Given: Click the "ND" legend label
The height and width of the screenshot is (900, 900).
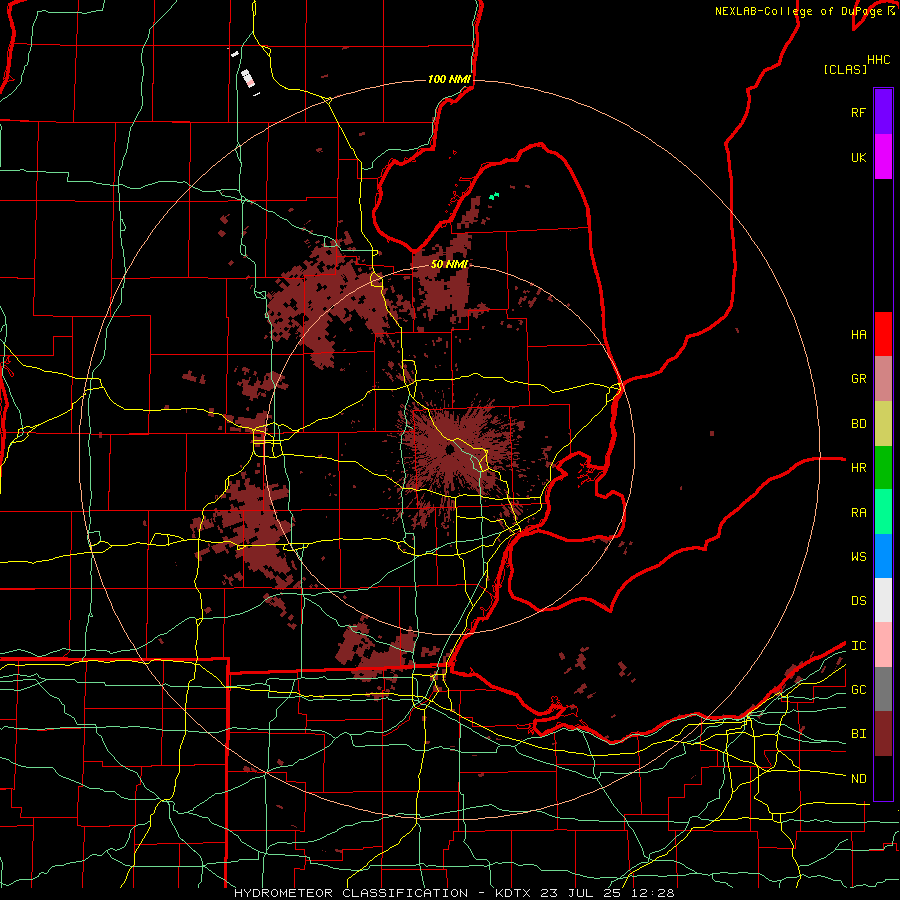Looking at the screenshot, I should pos(858,779).
